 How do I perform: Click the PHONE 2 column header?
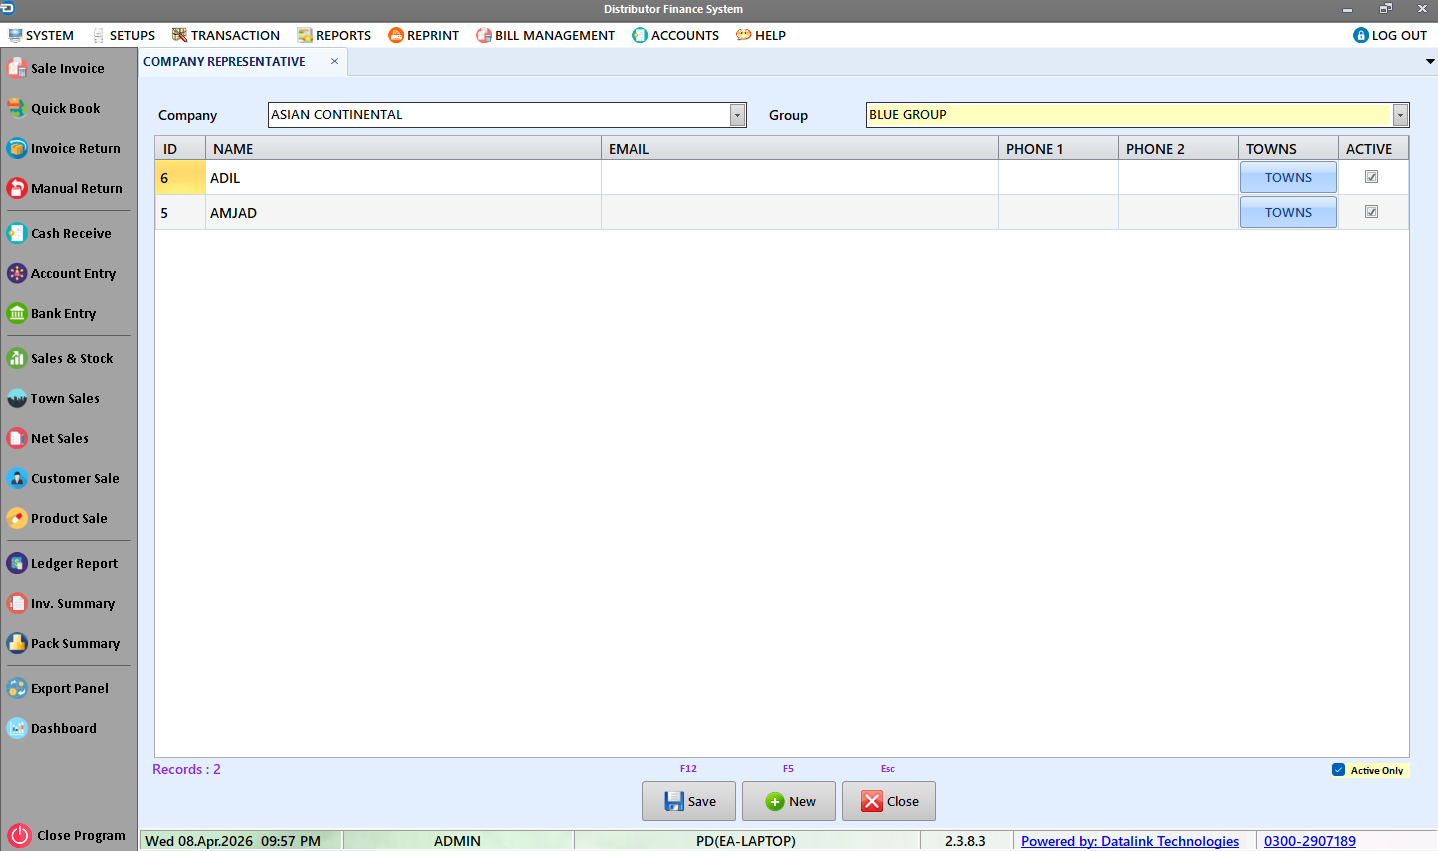click(x=1178, y=149)
